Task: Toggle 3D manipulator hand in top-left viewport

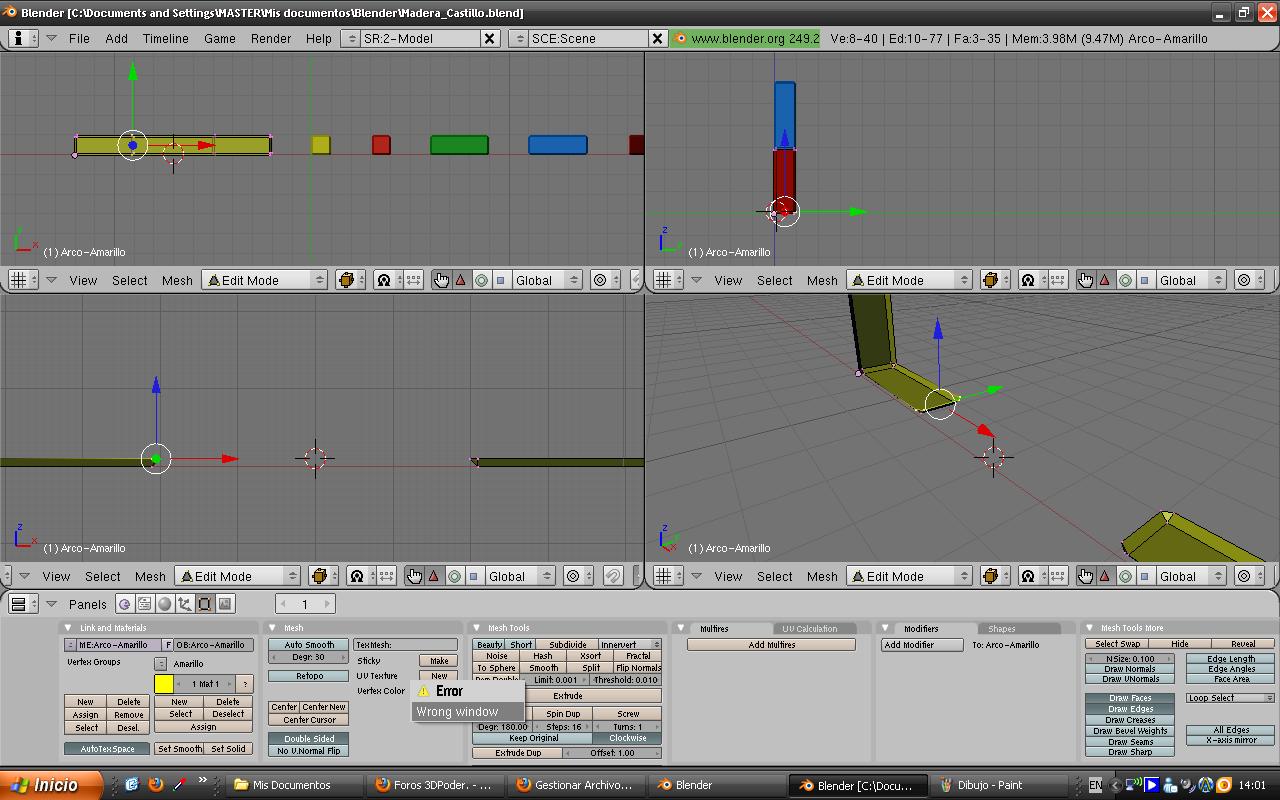Action: pyautogui.click(x=441, y=280)
